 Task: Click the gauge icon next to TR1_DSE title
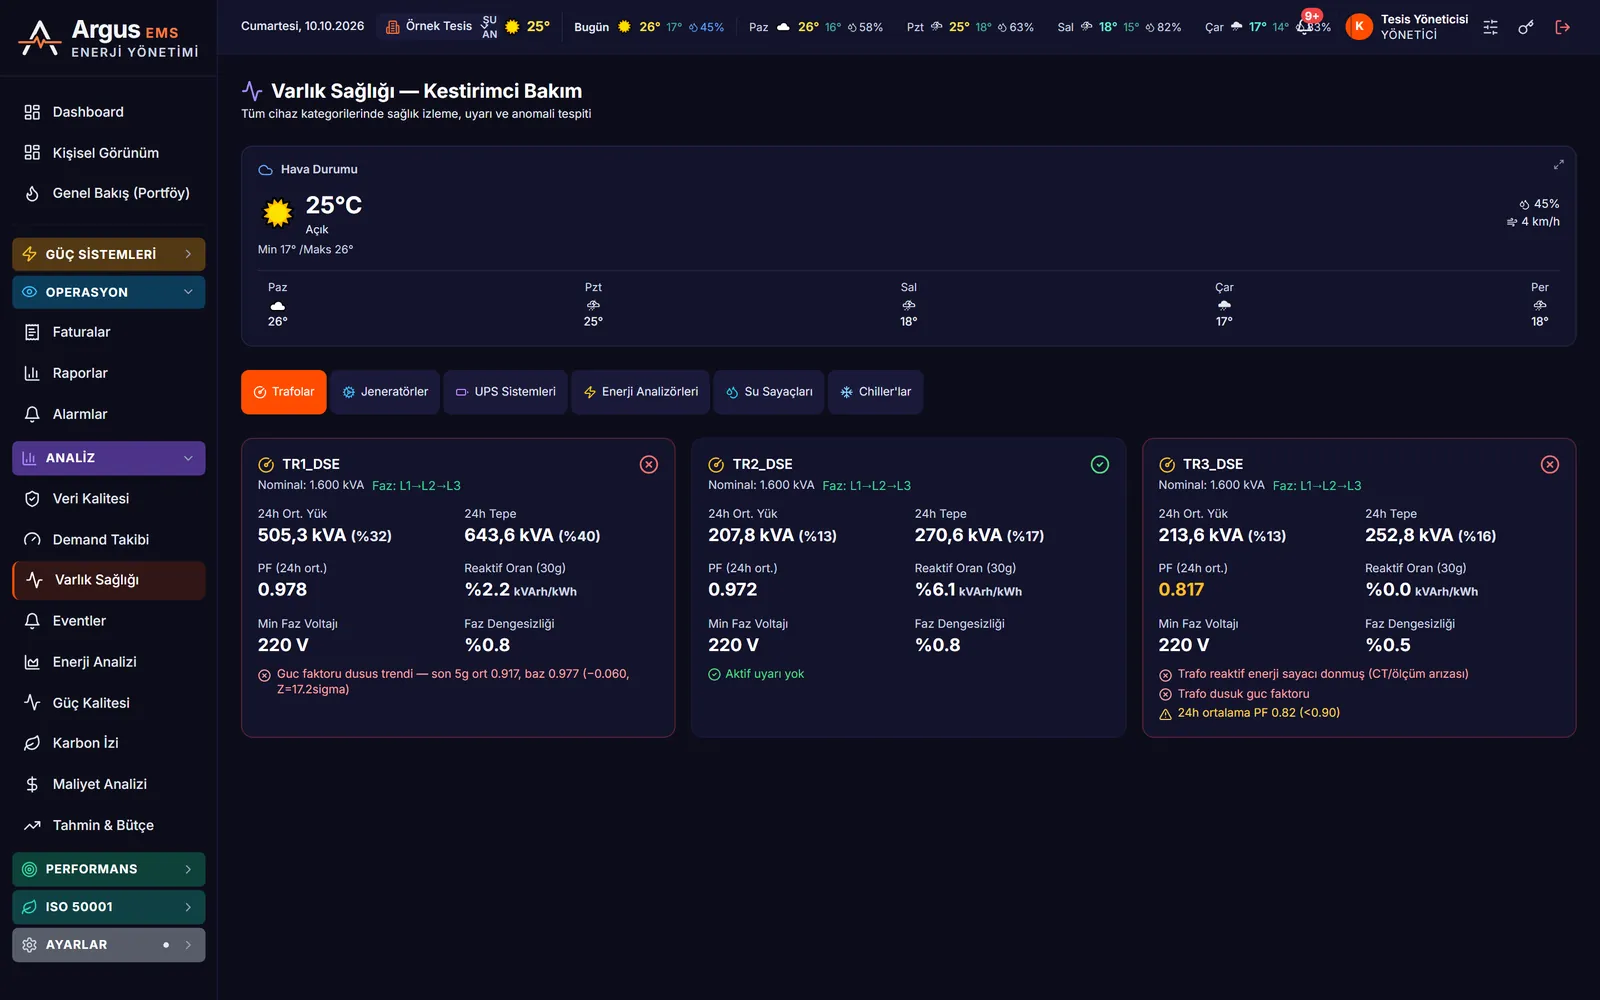266,464
